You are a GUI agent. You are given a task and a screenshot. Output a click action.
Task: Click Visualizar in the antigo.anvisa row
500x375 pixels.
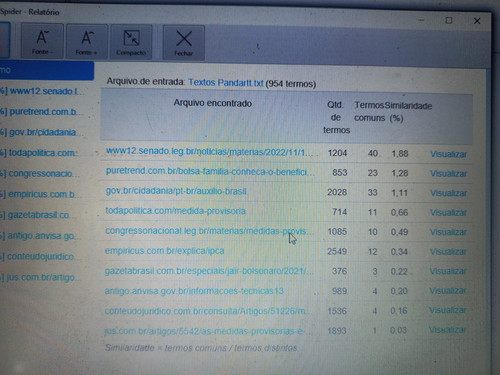pyautogui.click(x=448, y=291)
